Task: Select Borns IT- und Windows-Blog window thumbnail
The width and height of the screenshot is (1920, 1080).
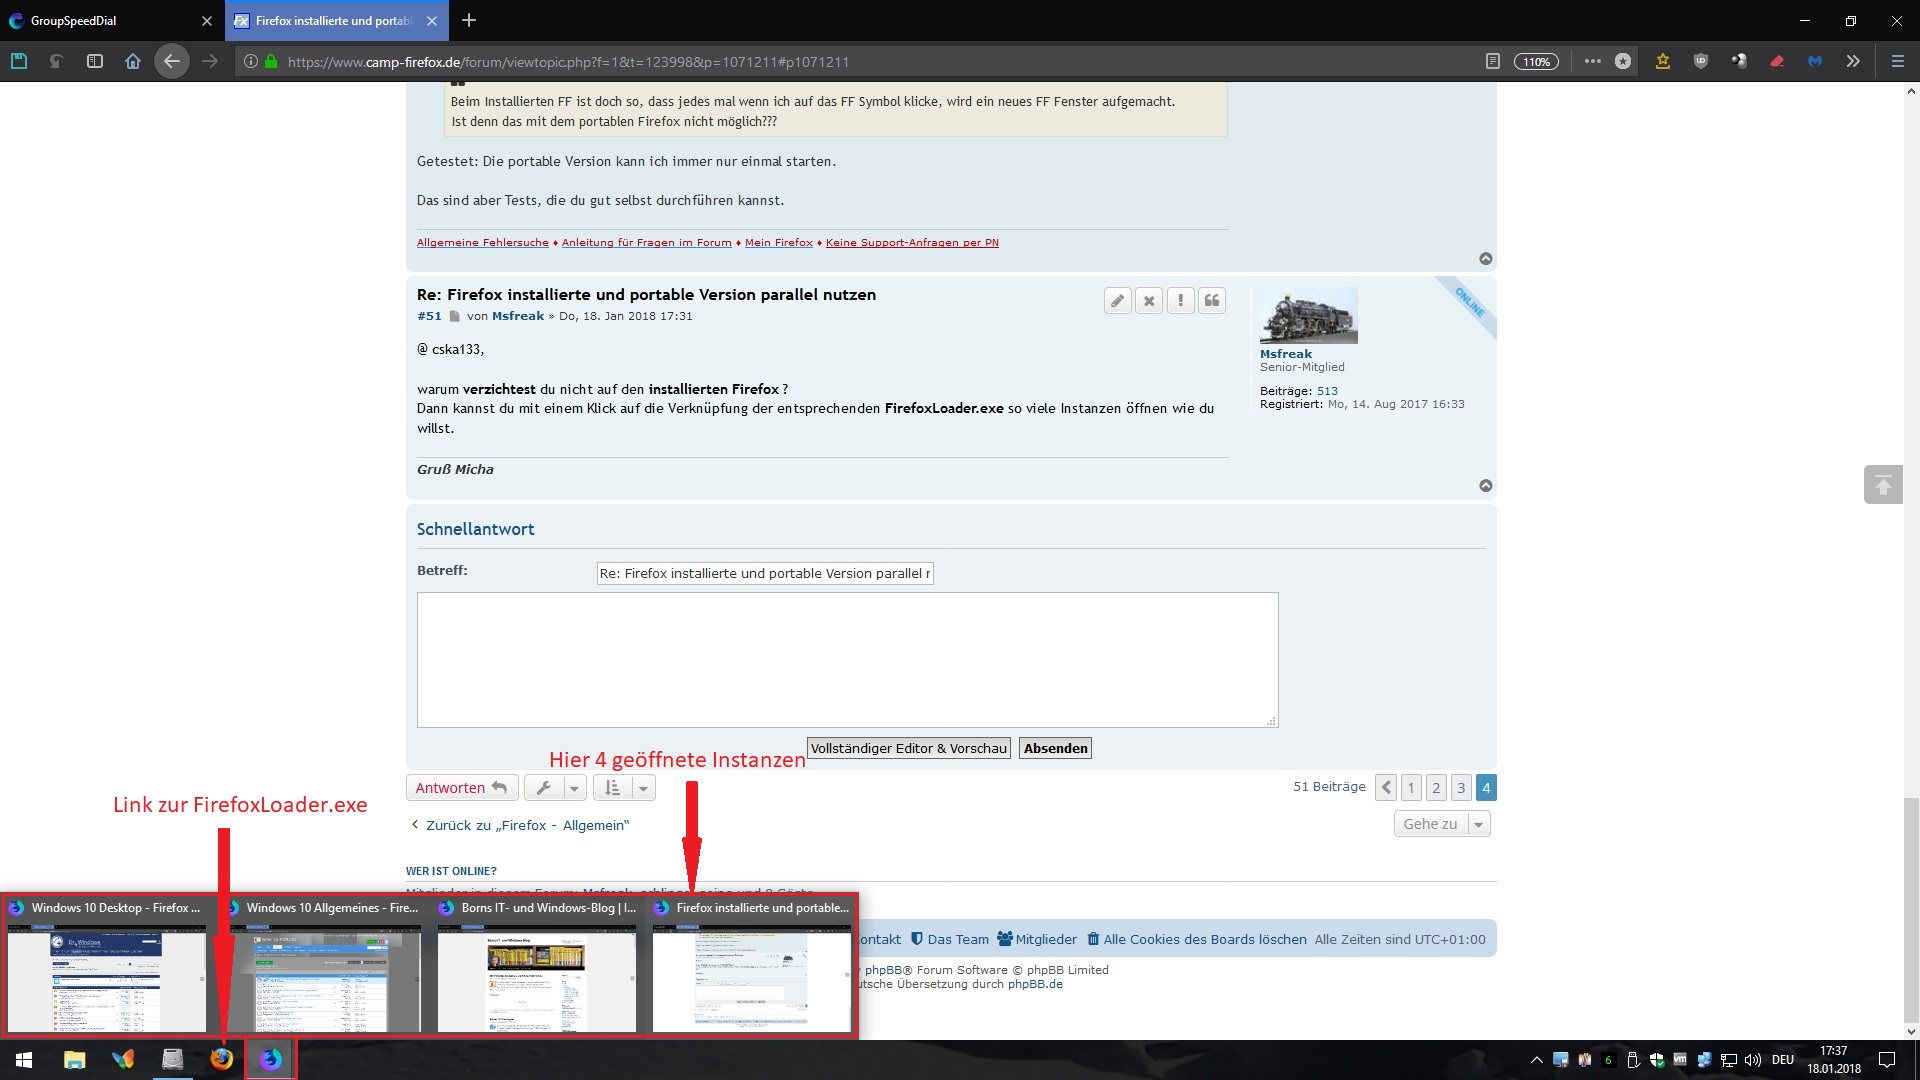Action: tap(537, 975)
